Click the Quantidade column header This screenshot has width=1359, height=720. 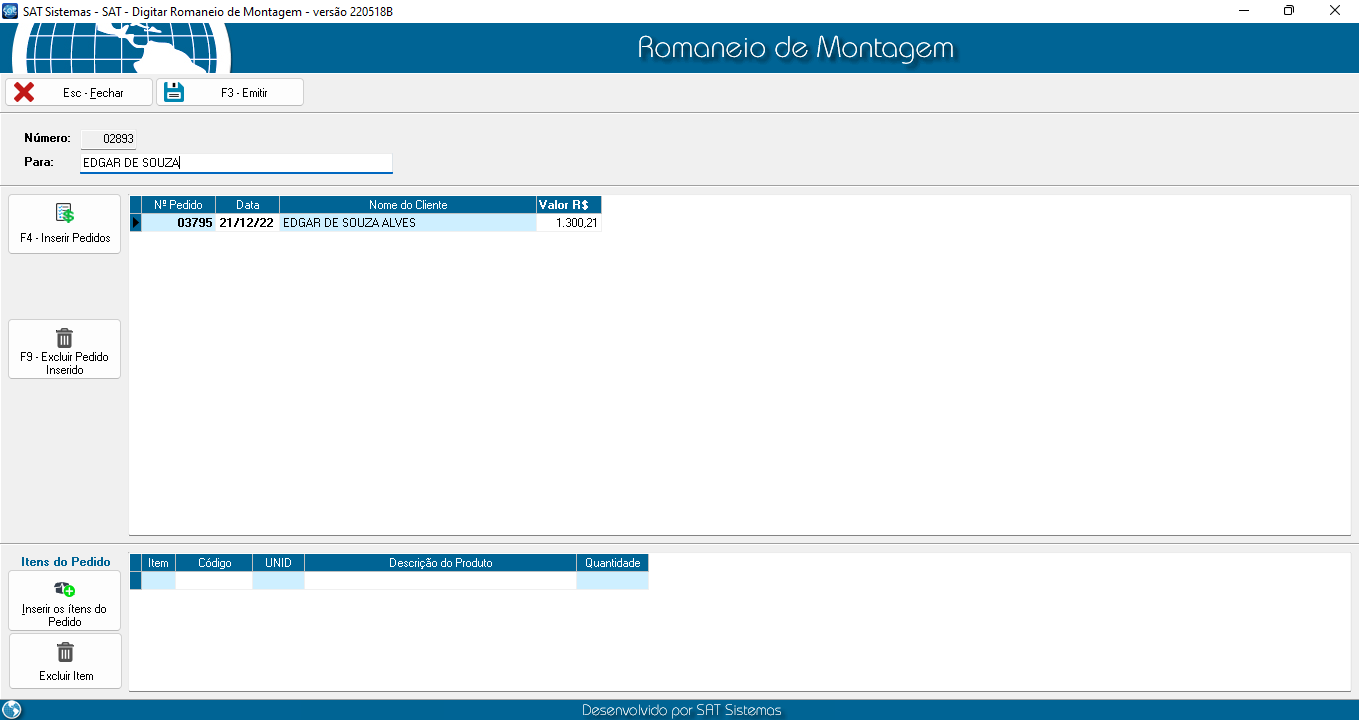pyautogui.click(x=612, y=563)
